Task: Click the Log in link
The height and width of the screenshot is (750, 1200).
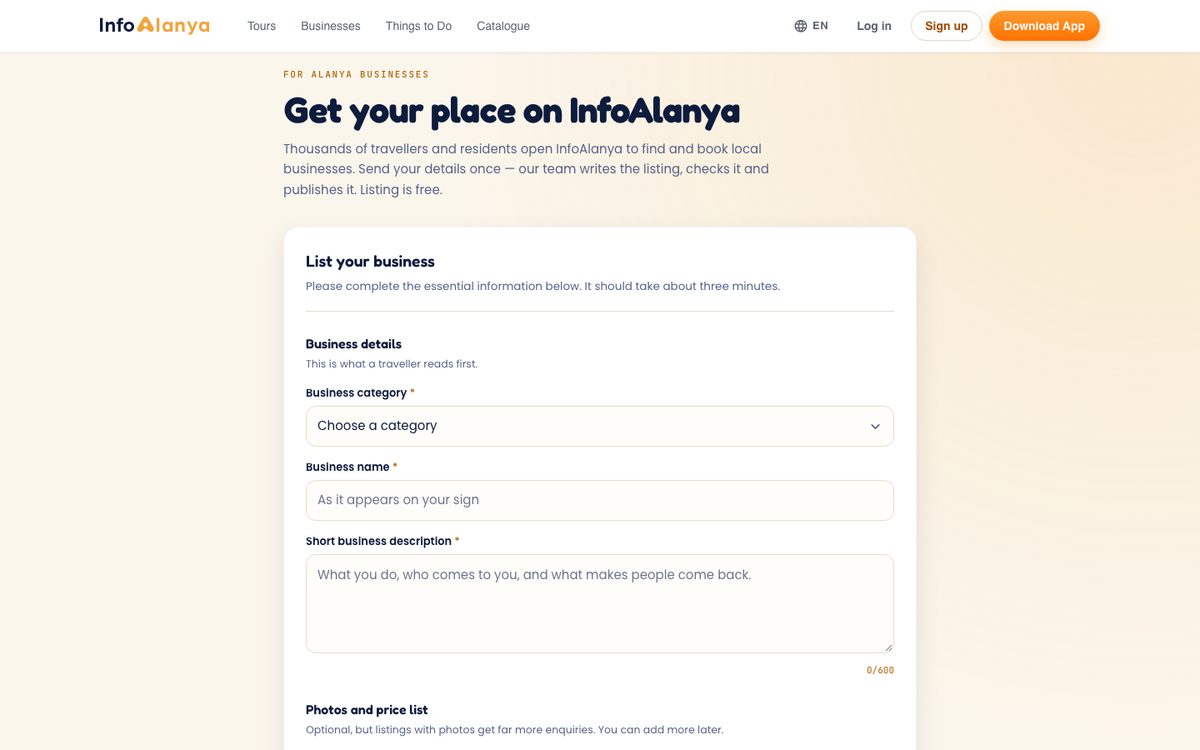Action: pyautogui.click(x=874, y=26)
